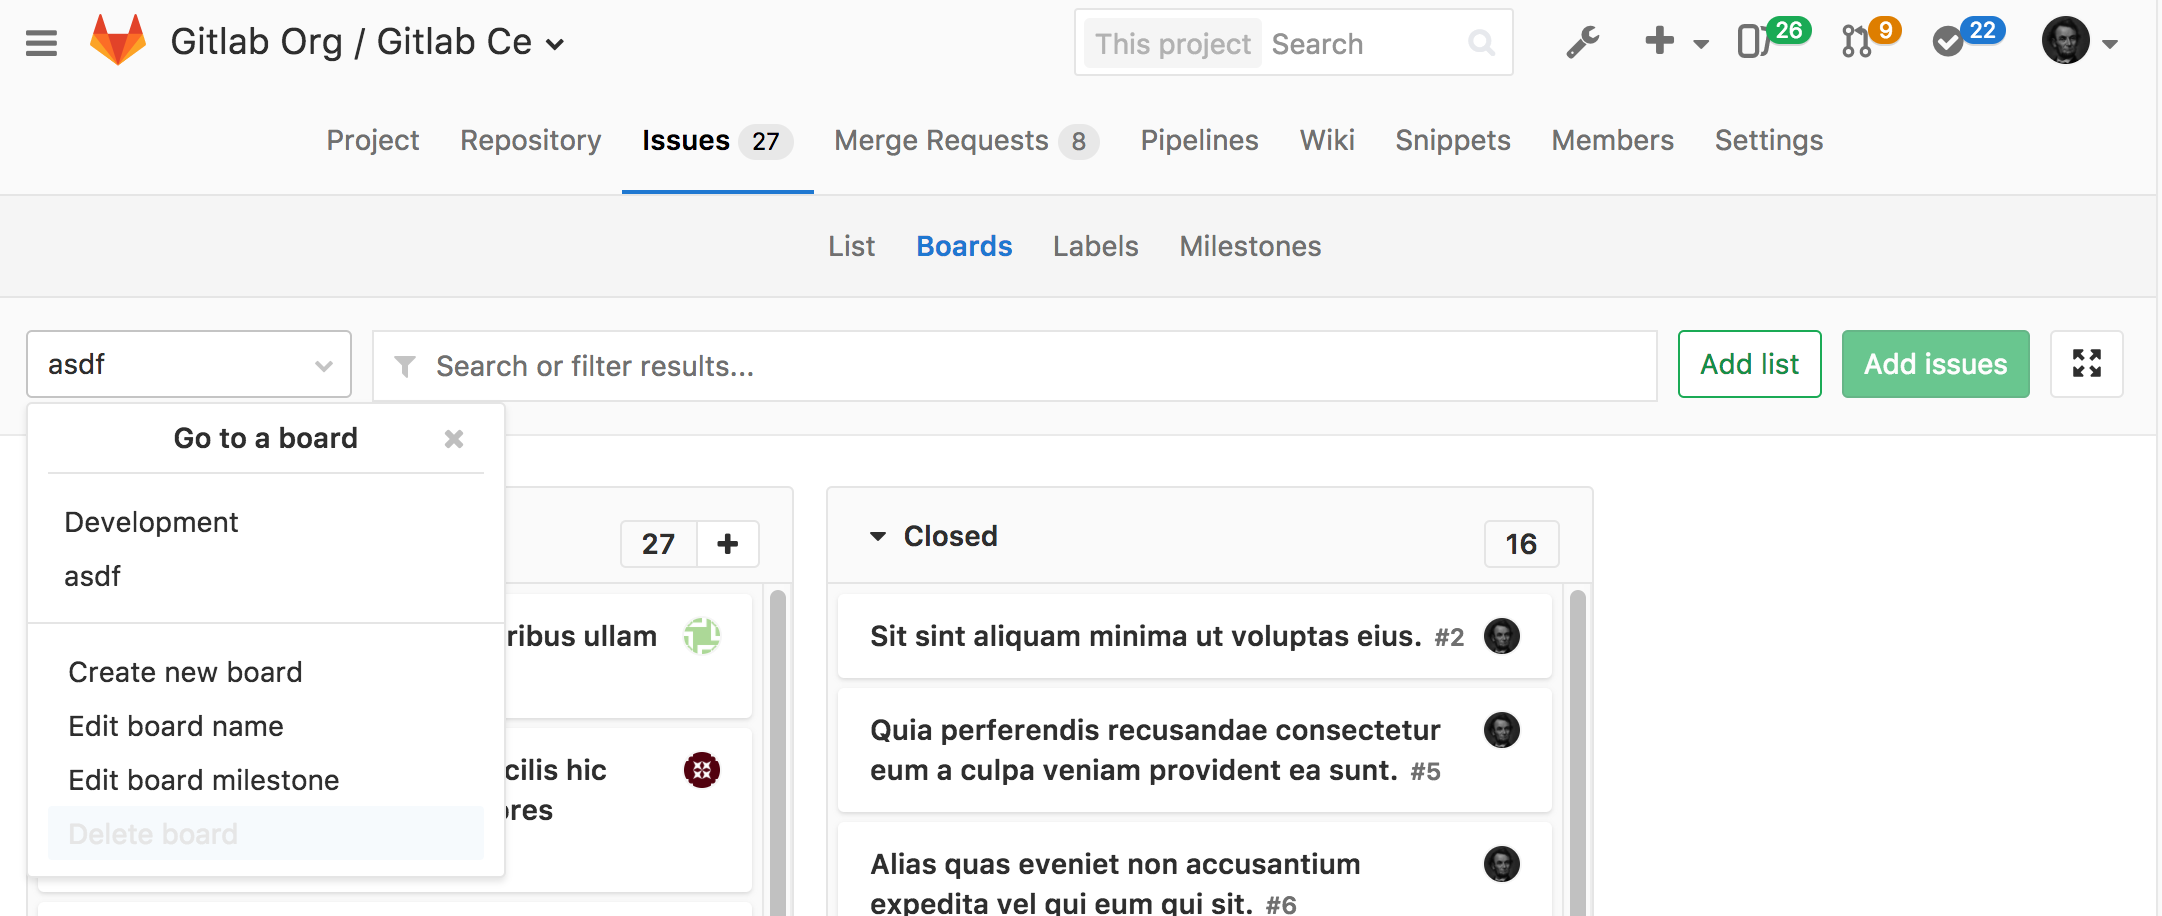
Task: Click the 16 count on Closed list
Action: 1521,544
